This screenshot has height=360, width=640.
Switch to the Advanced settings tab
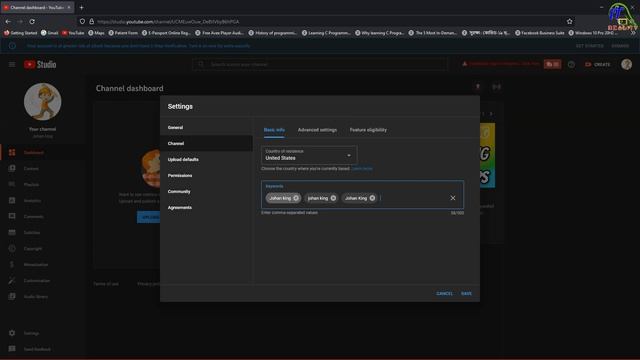[317, 130]
